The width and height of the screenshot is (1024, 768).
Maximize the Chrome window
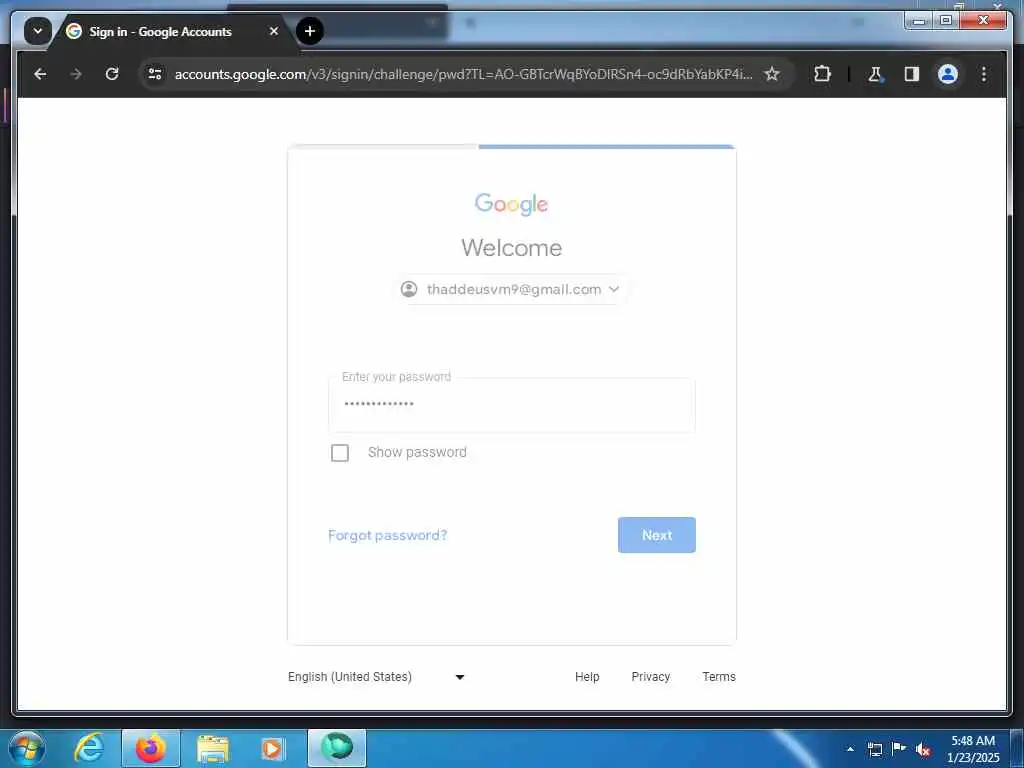coord(945,21)
